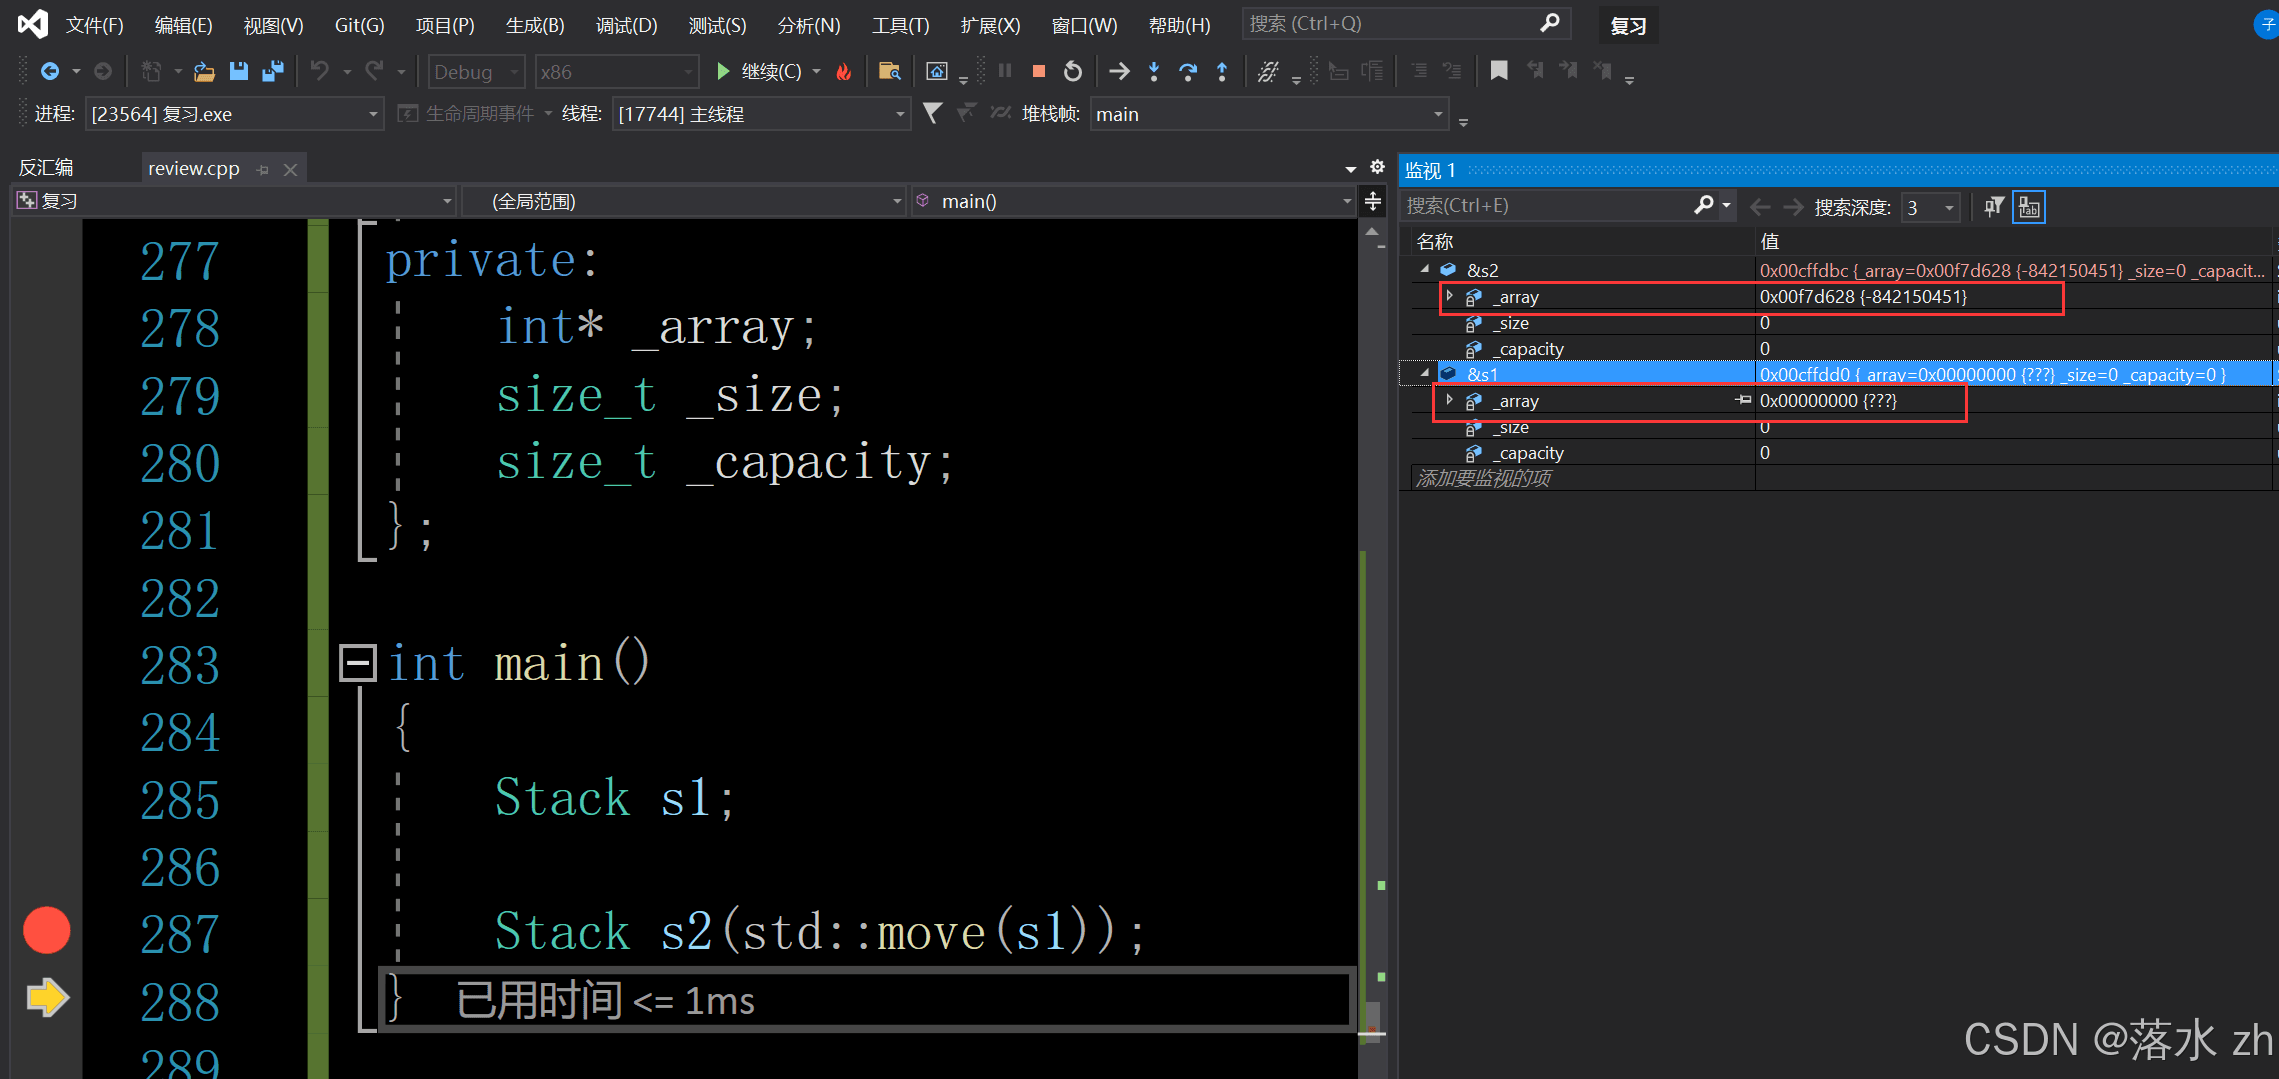Remove the breakpoint on line 287

tap(46, 930)
